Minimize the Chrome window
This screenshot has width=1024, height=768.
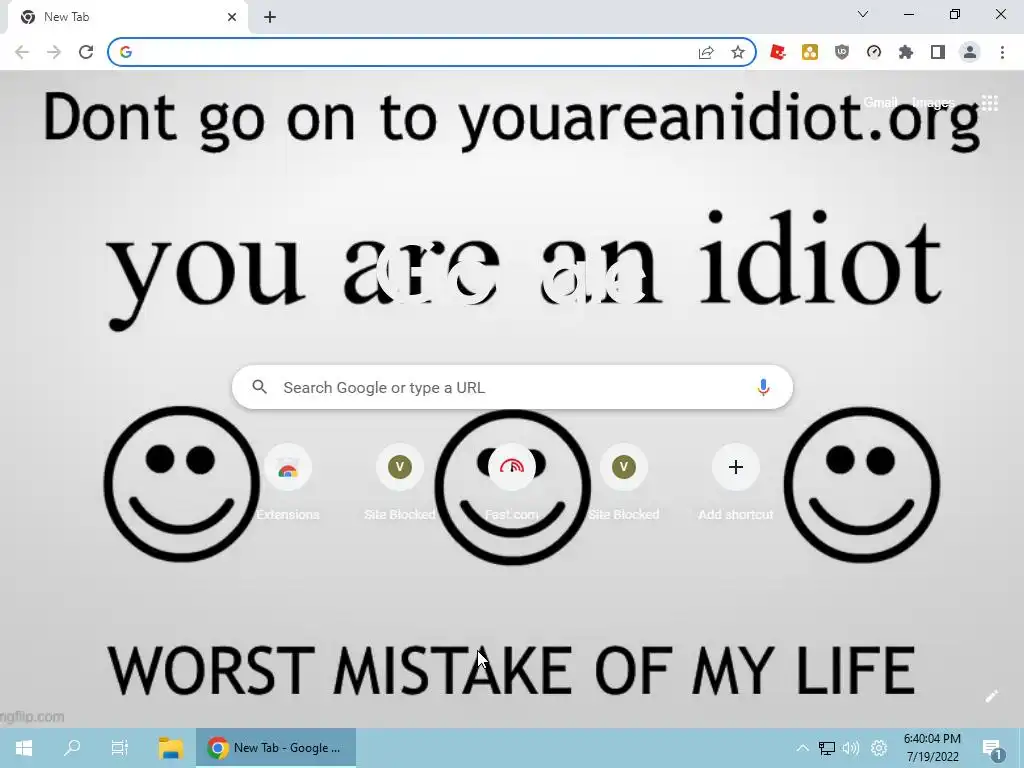909,14
